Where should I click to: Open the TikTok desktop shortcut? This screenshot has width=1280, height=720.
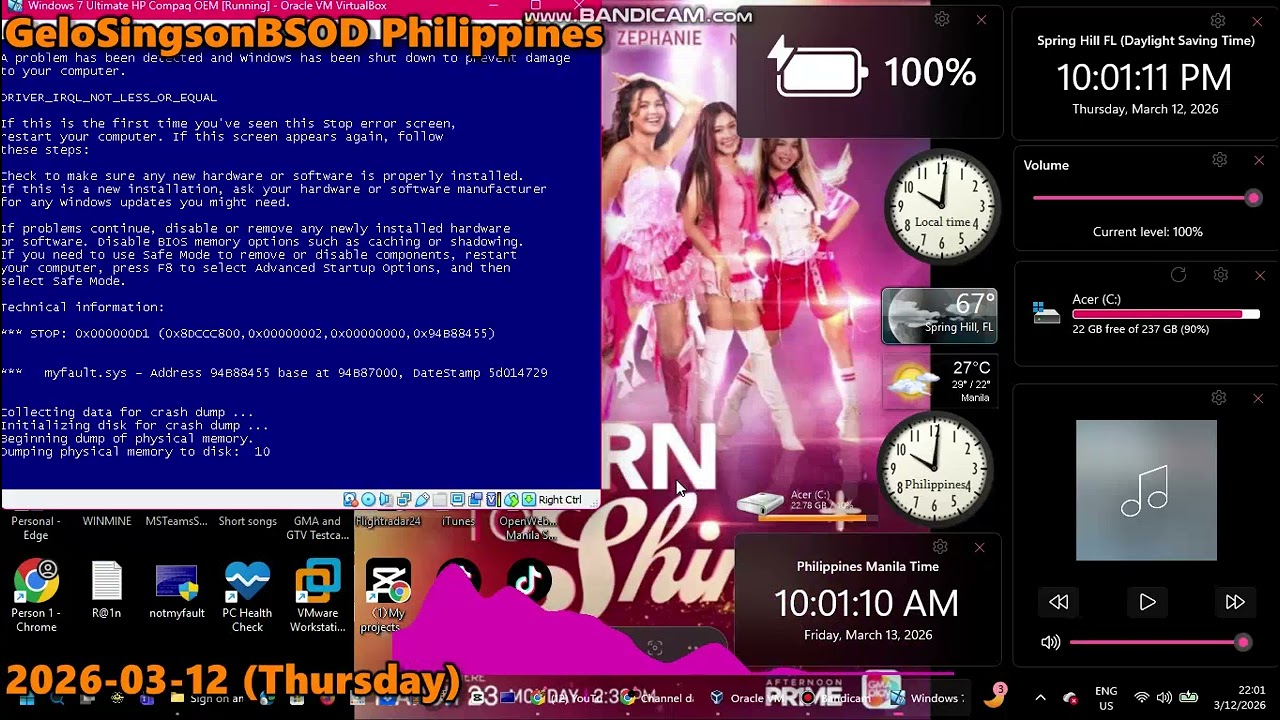(529, 580)
